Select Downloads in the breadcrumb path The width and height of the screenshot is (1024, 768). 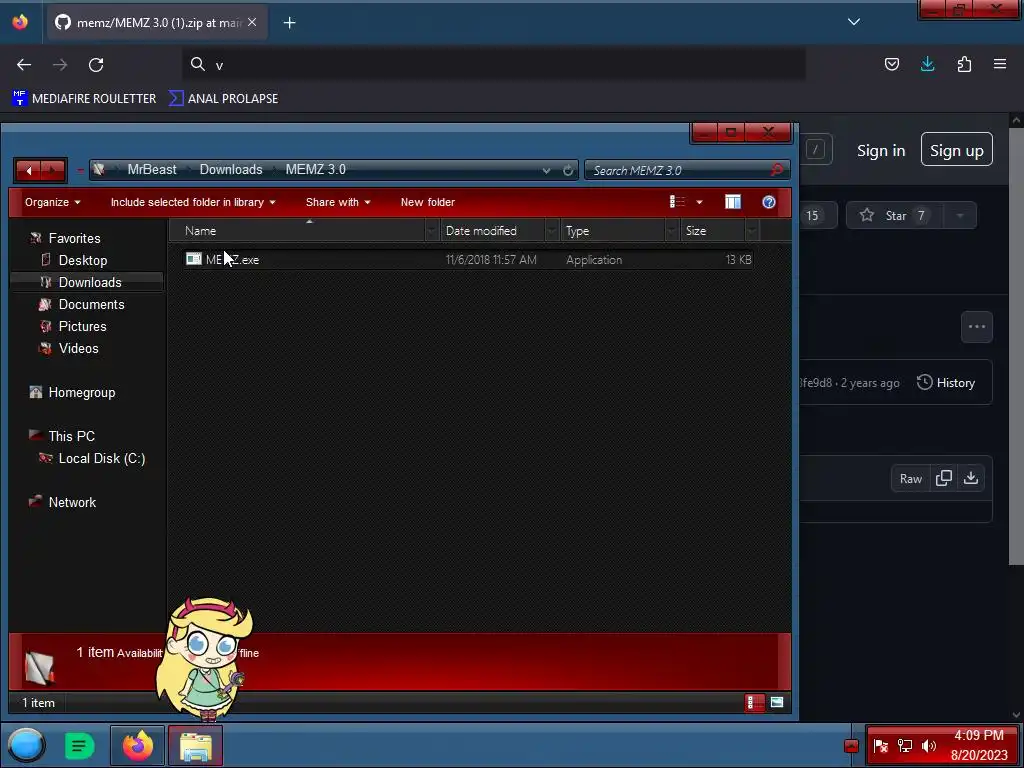point(231,170)
